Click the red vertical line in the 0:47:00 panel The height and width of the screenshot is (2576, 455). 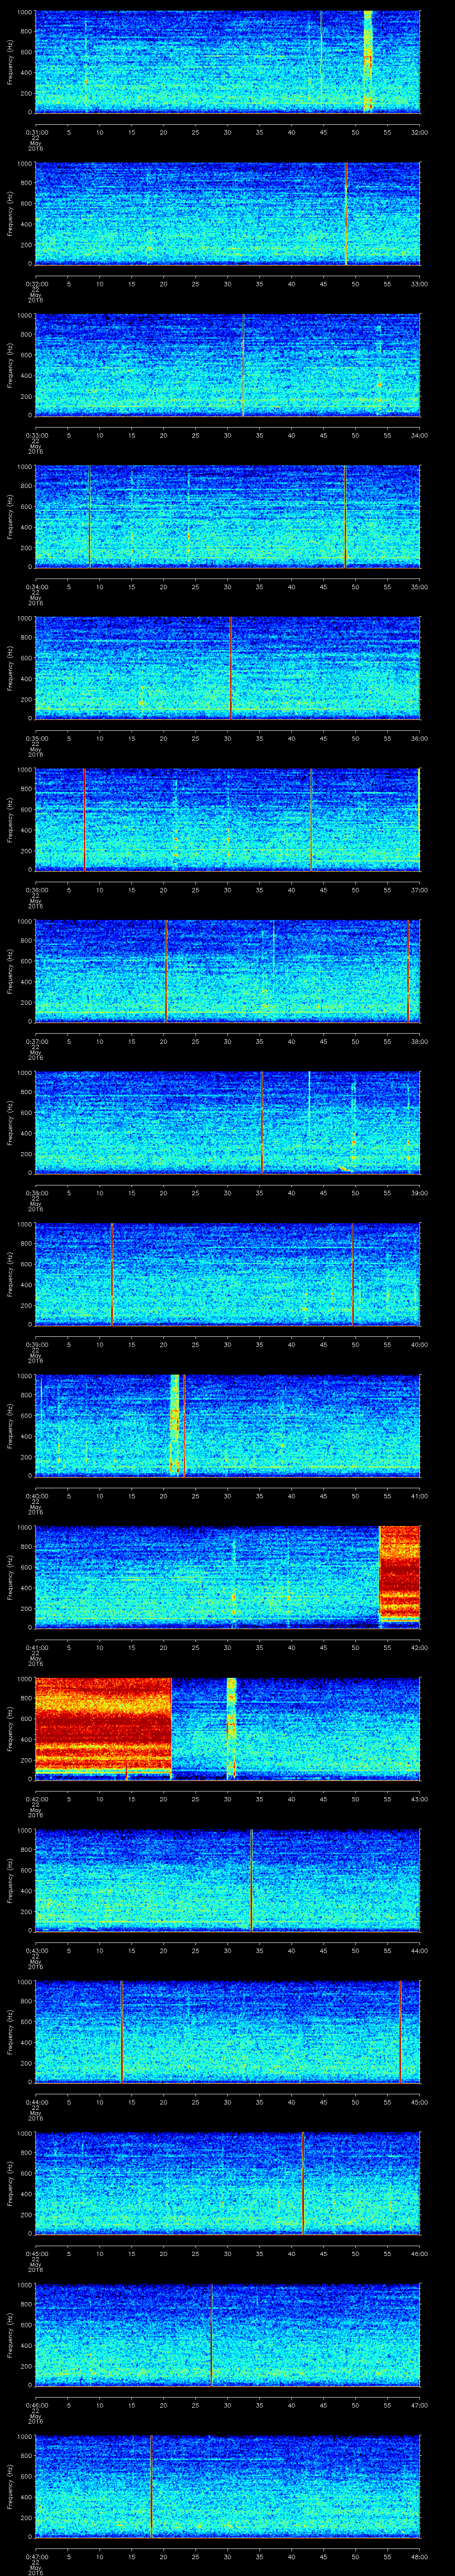[151, 2486]
